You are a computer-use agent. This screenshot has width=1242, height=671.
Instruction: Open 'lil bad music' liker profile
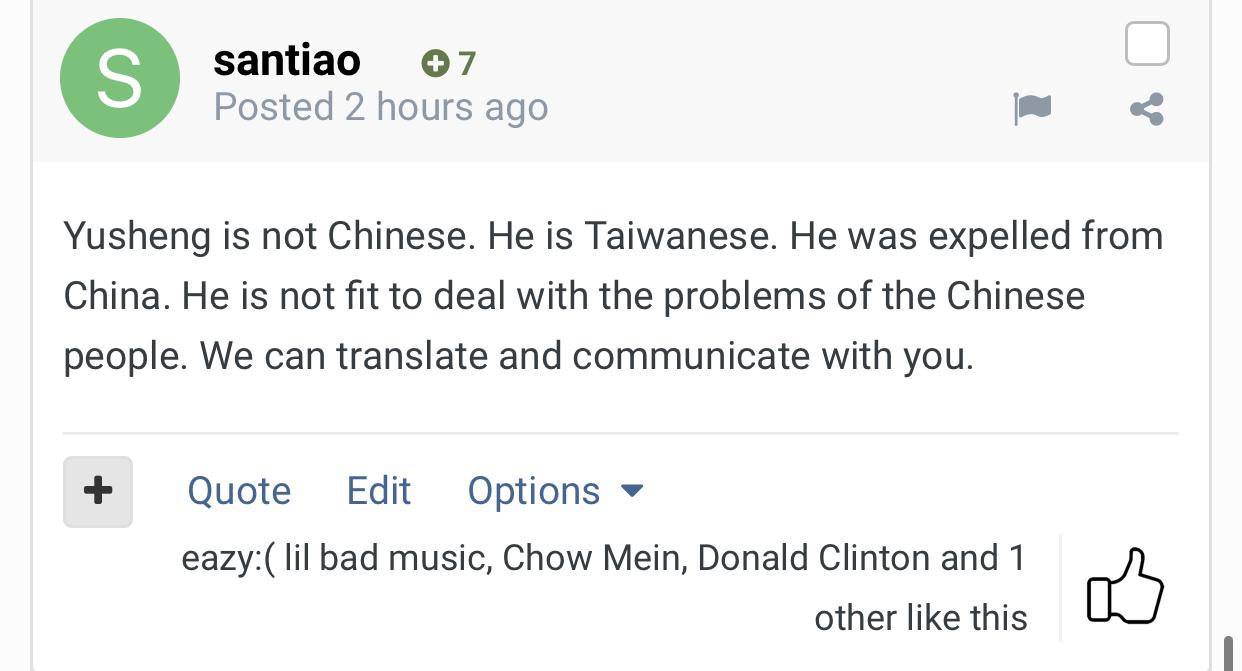(387, 558)
